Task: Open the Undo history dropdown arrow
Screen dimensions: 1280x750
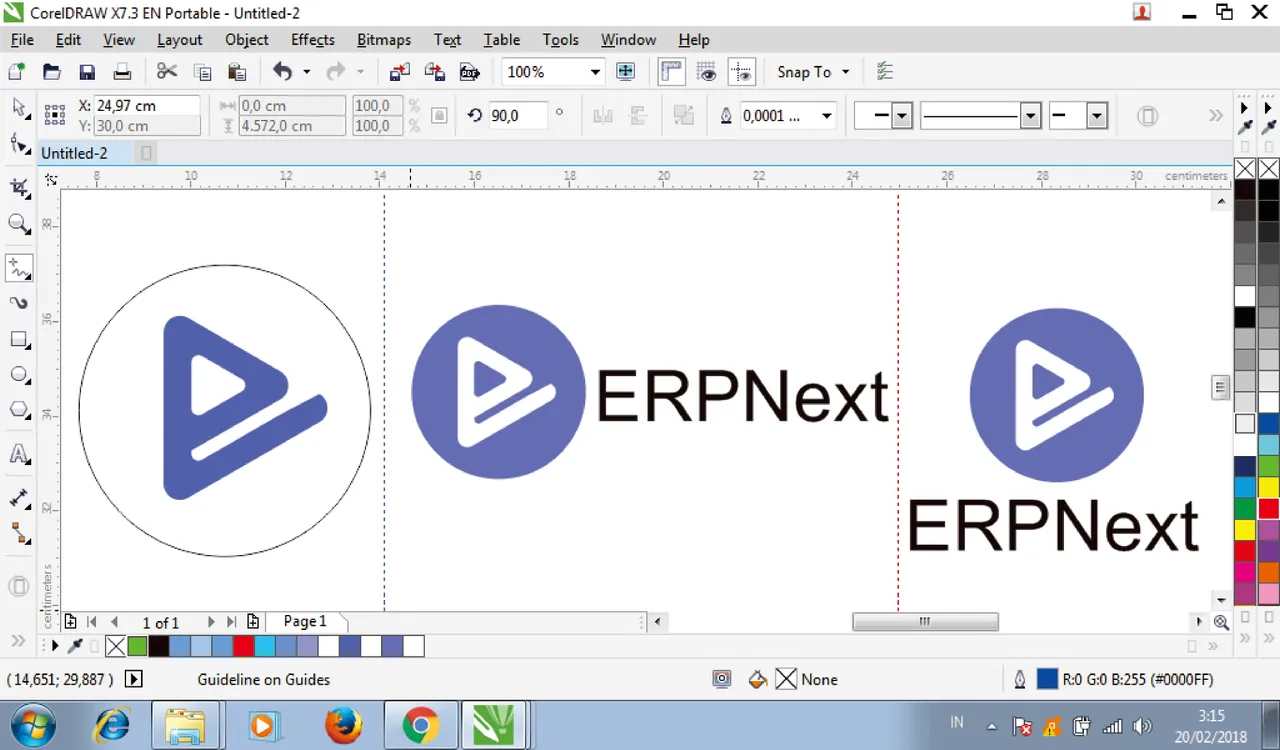Action: click(306, 72)
